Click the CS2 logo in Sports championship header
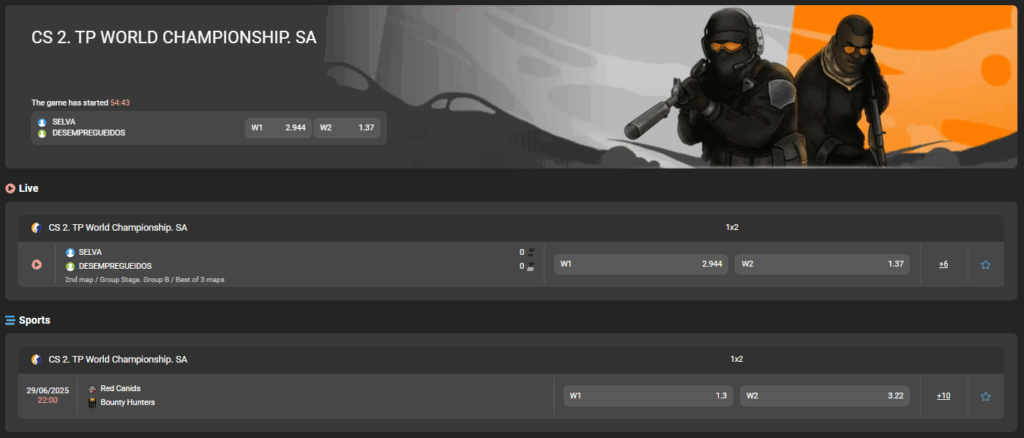The image size is (1024, 438). click(x=36, y=358)
